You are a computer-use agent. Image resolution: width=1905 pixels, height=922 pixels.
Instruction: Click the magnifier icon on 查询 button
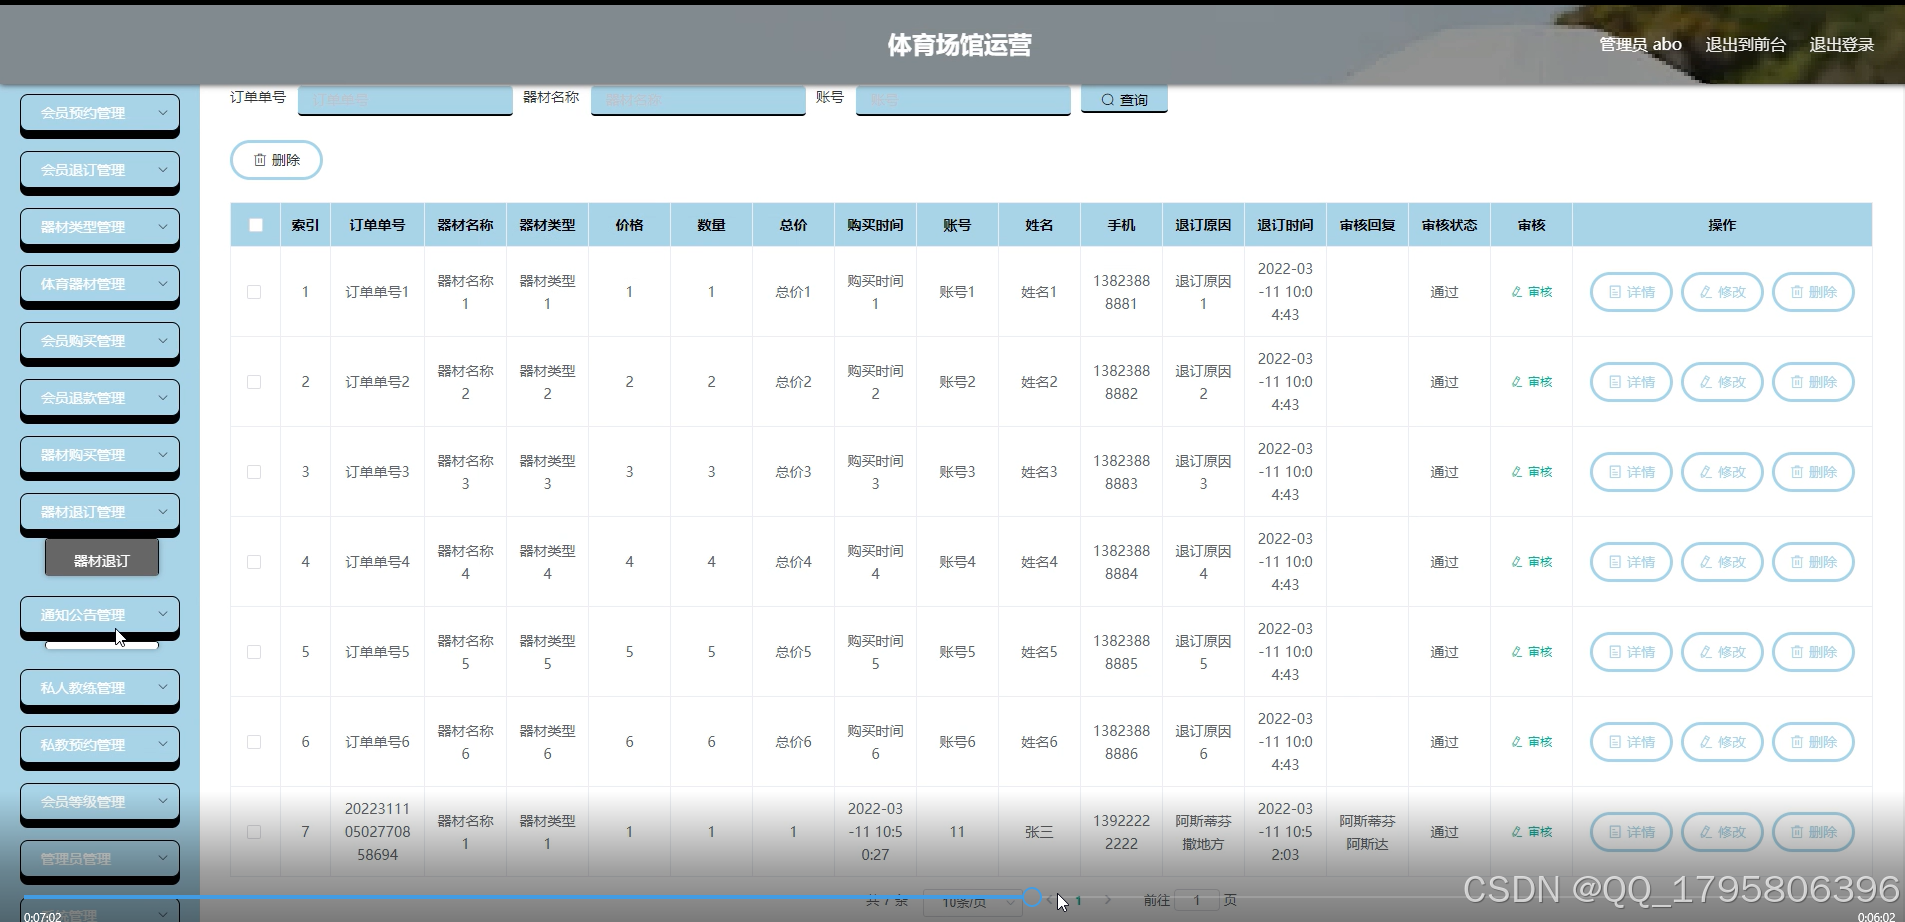point(1106,99)
